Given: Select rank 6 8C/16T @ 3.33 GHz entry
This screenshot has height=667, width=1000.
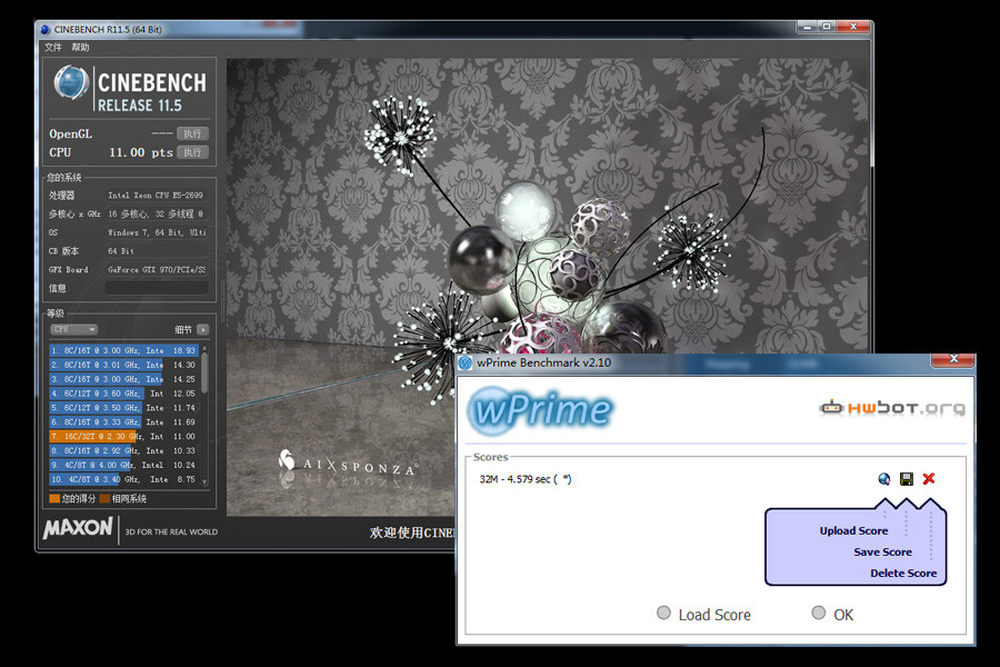Looking at the screenshot, I should coord(124,422).
